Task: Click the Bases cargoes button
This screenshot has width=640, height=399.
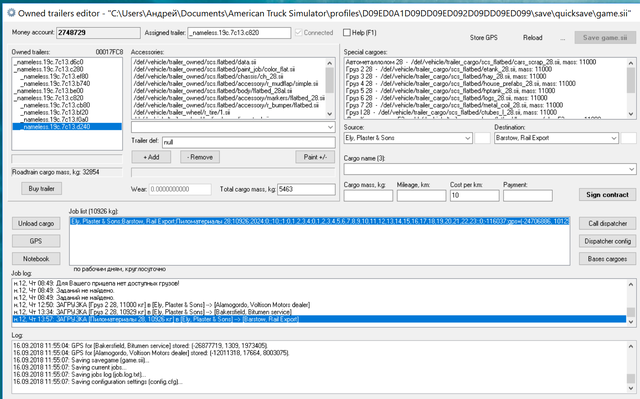Action: (607, 259)
